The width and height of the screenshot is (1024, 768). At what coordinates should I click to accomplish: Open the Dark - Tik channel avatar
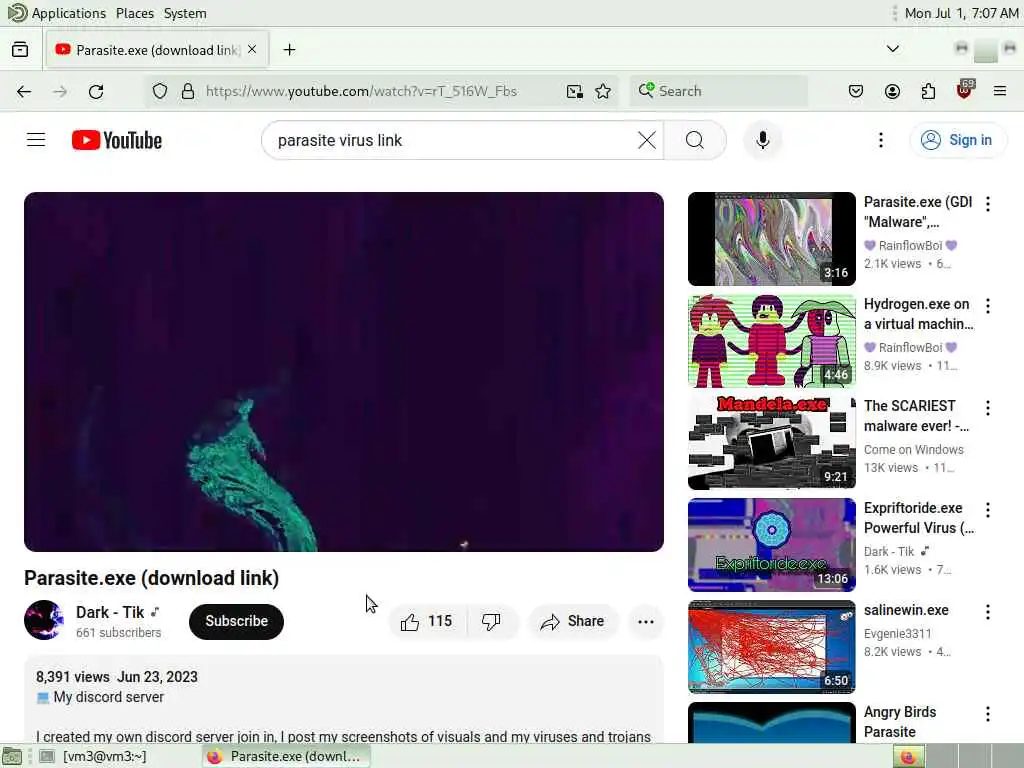44,620
